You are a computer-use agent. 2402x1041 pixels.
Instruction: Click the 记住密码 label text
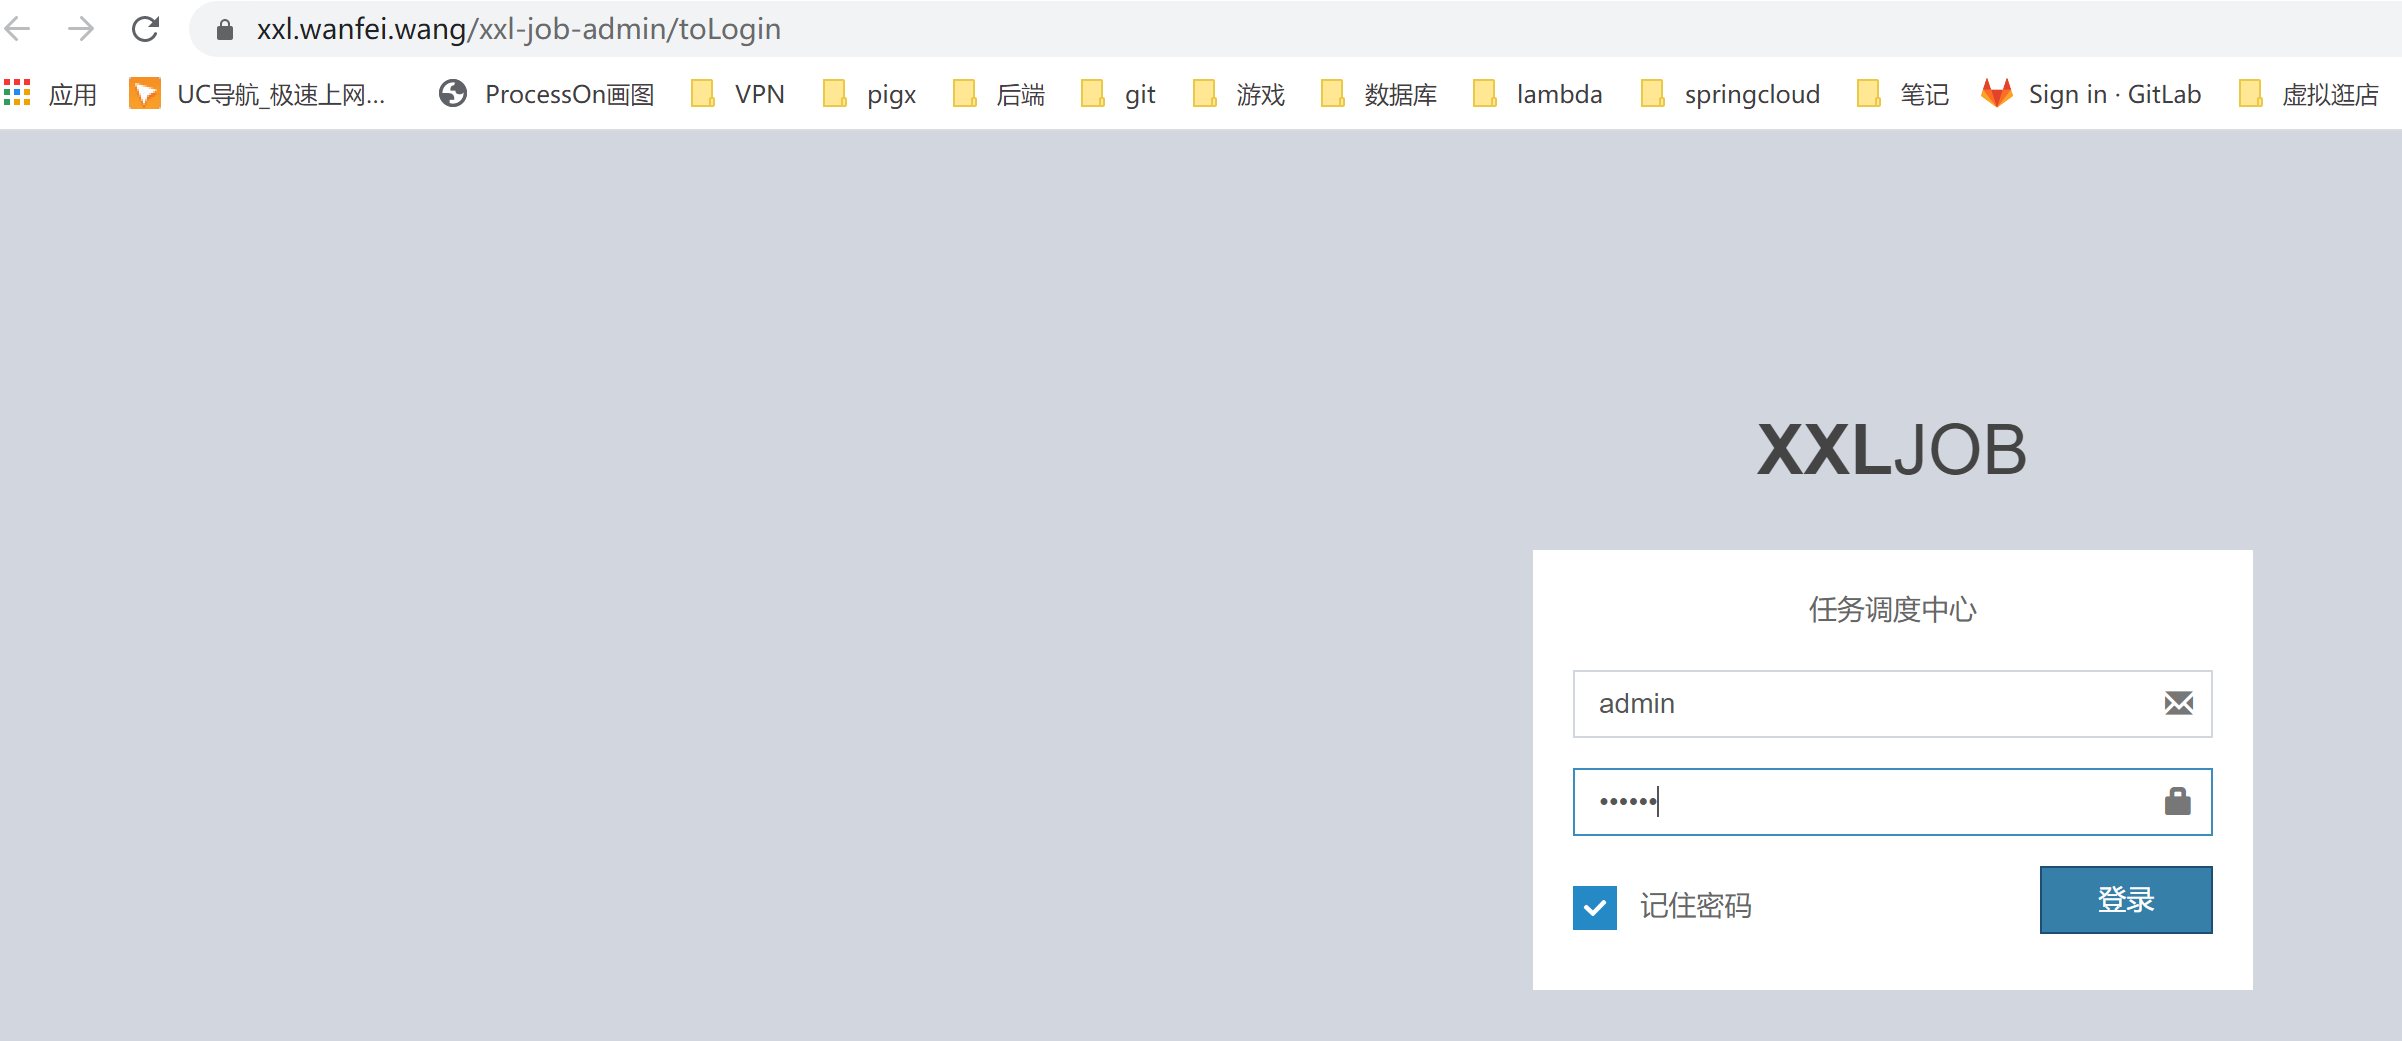(x=1696, y=906)
